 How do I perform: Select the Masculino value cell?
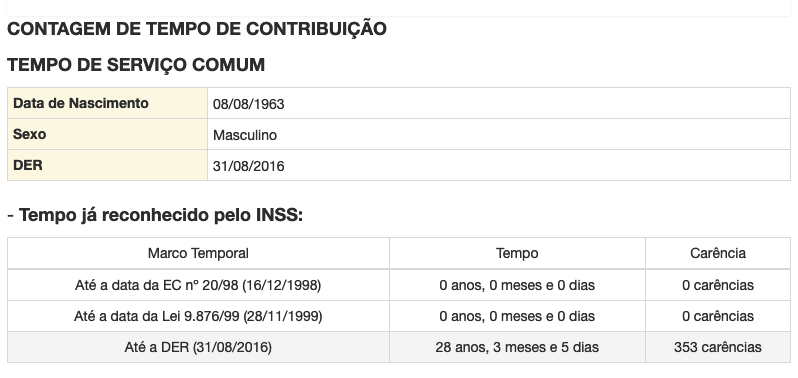[x=499, y=134]
